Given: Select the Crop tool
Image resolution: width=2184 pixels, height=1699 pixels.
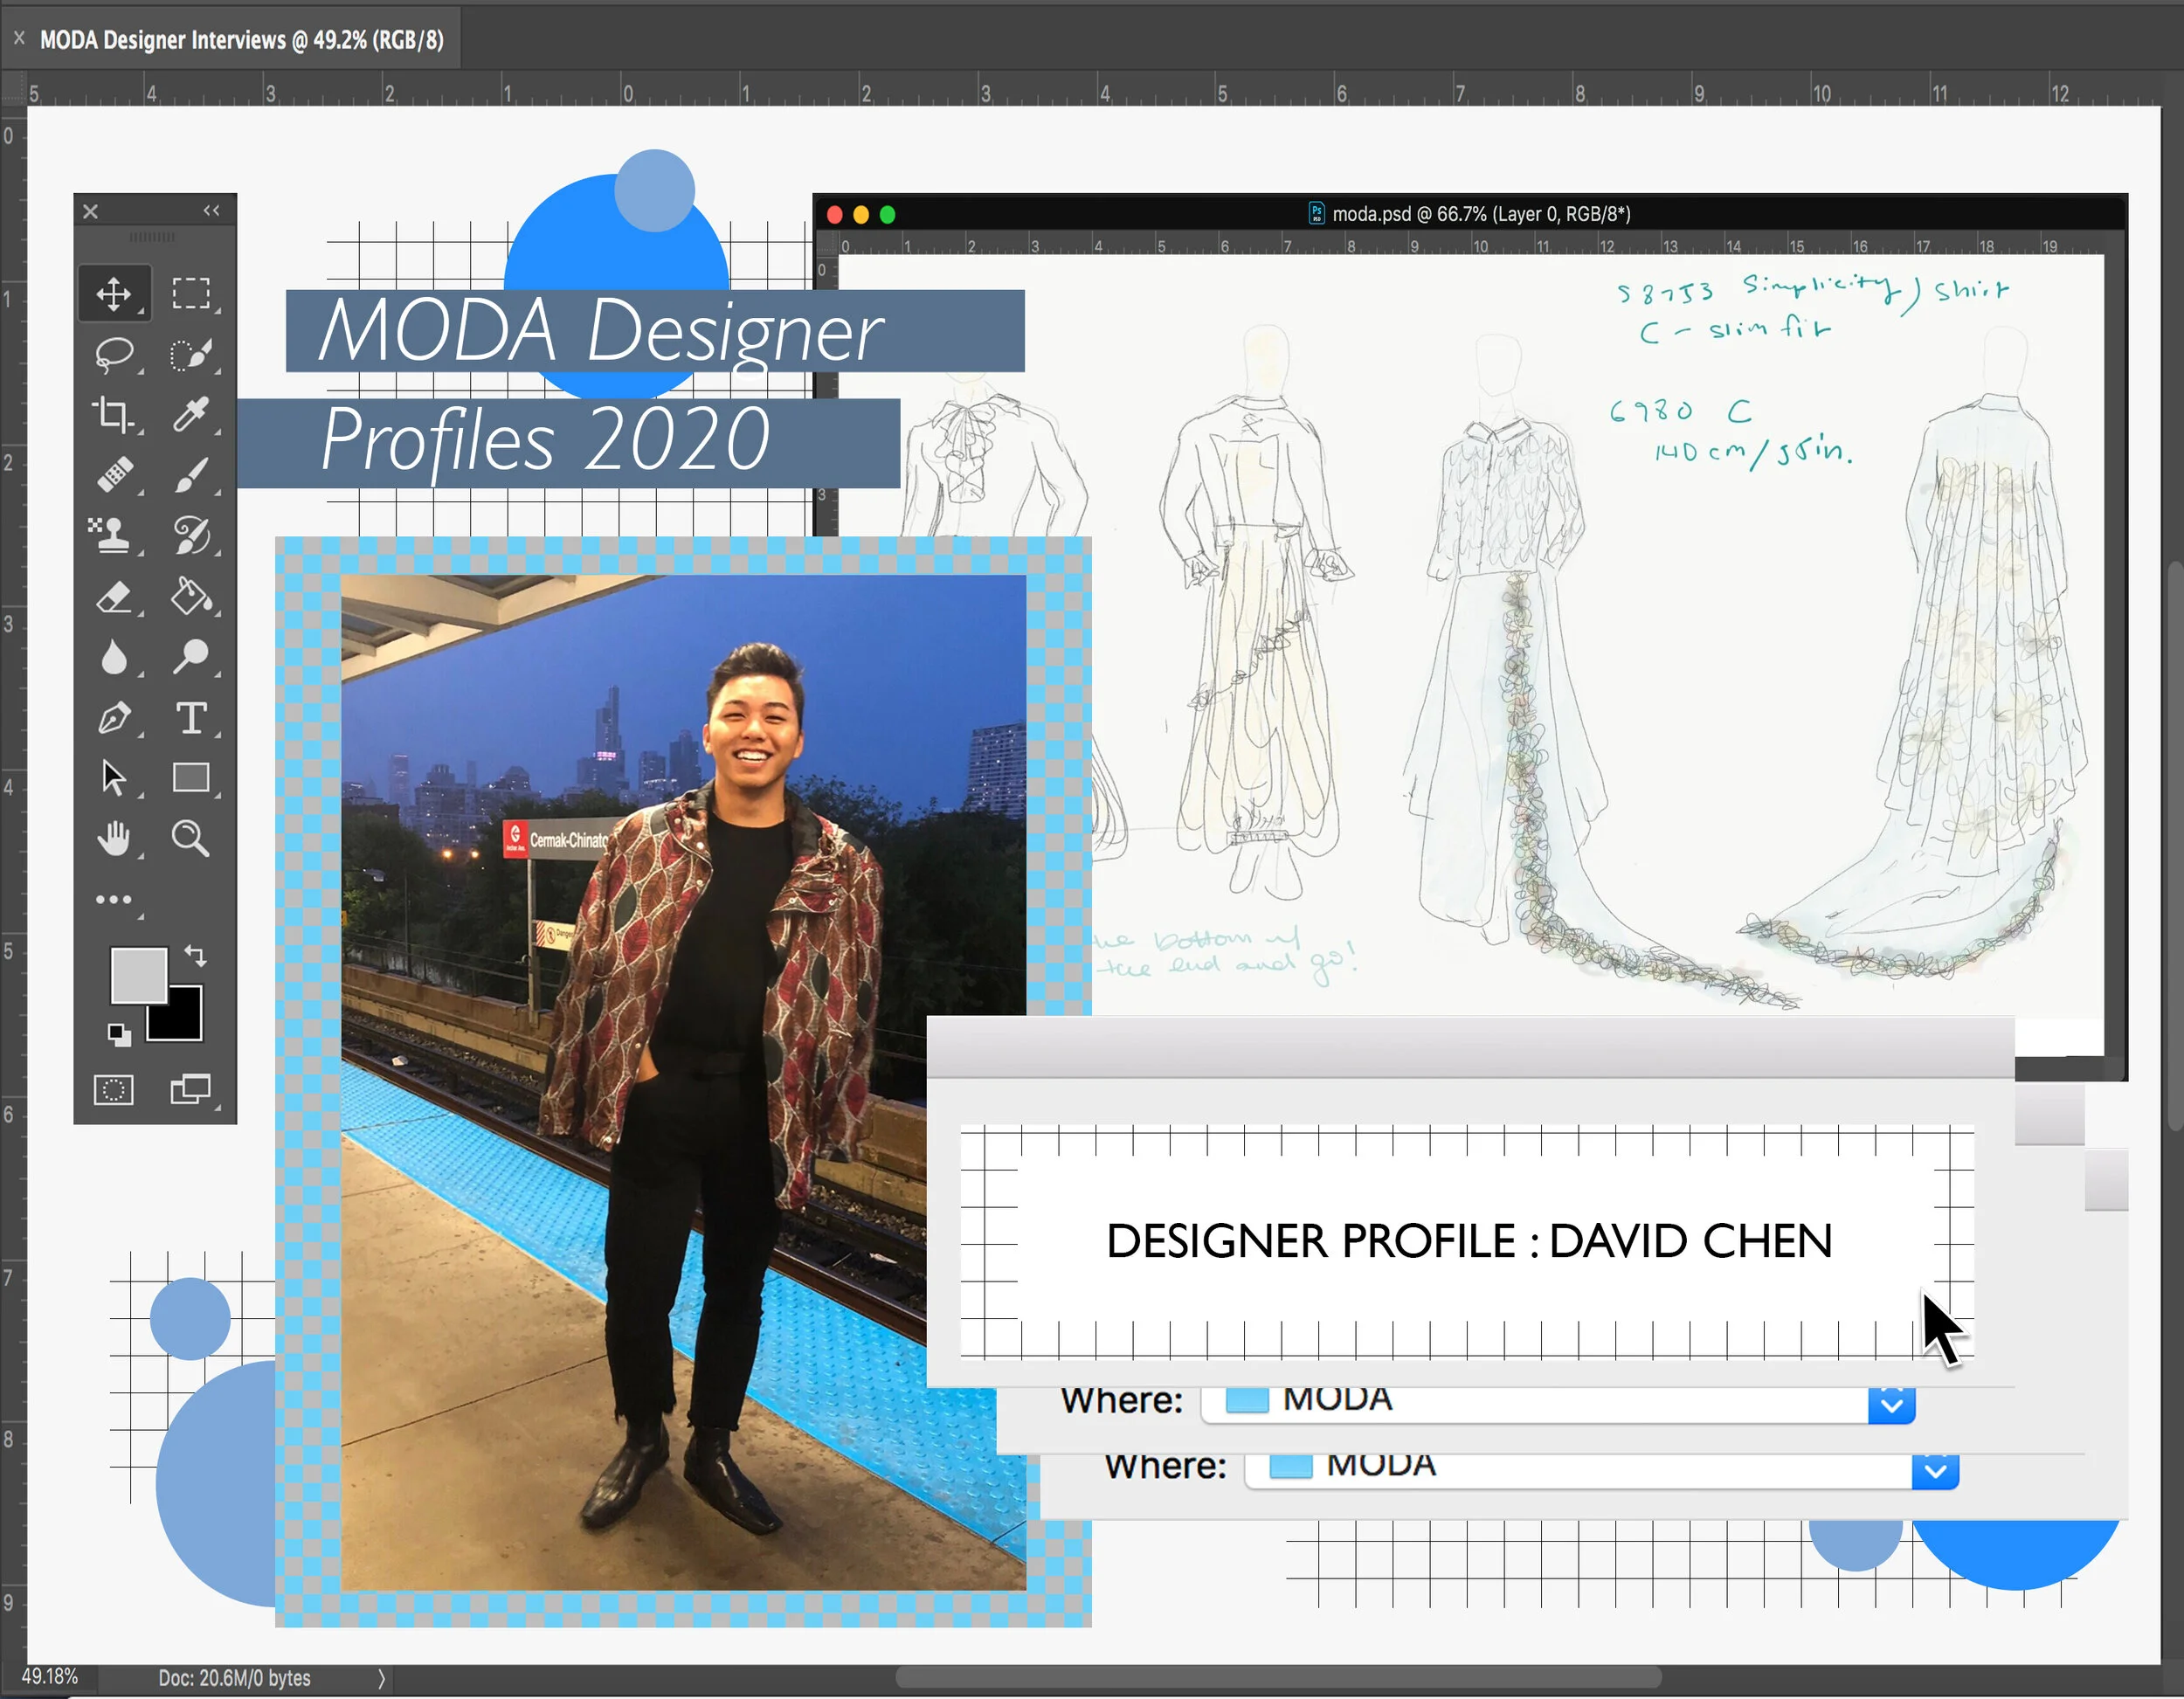Looking at the screenshot, I should (114, 414).
